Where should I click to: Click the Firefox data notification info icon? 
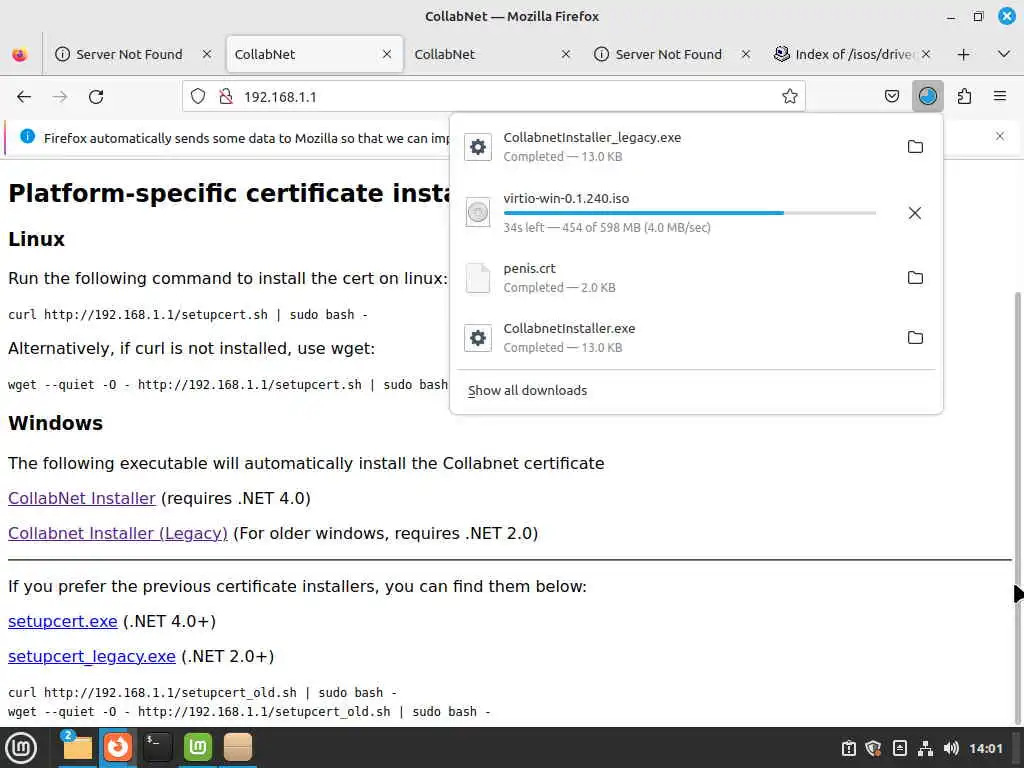click(27, 136)
